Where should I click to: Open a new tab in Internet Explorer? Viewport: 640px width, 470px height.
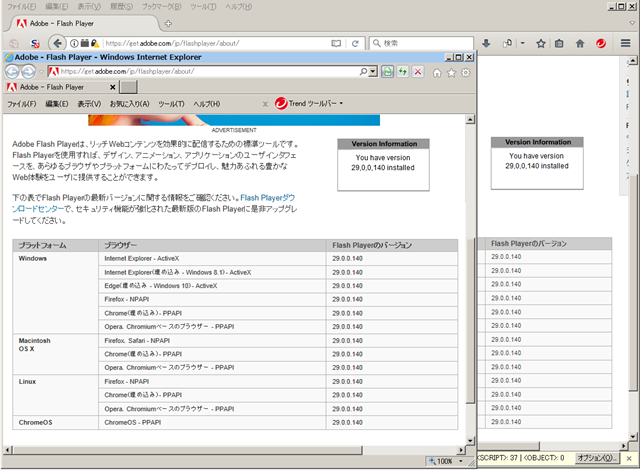click(x=129, y=87)
